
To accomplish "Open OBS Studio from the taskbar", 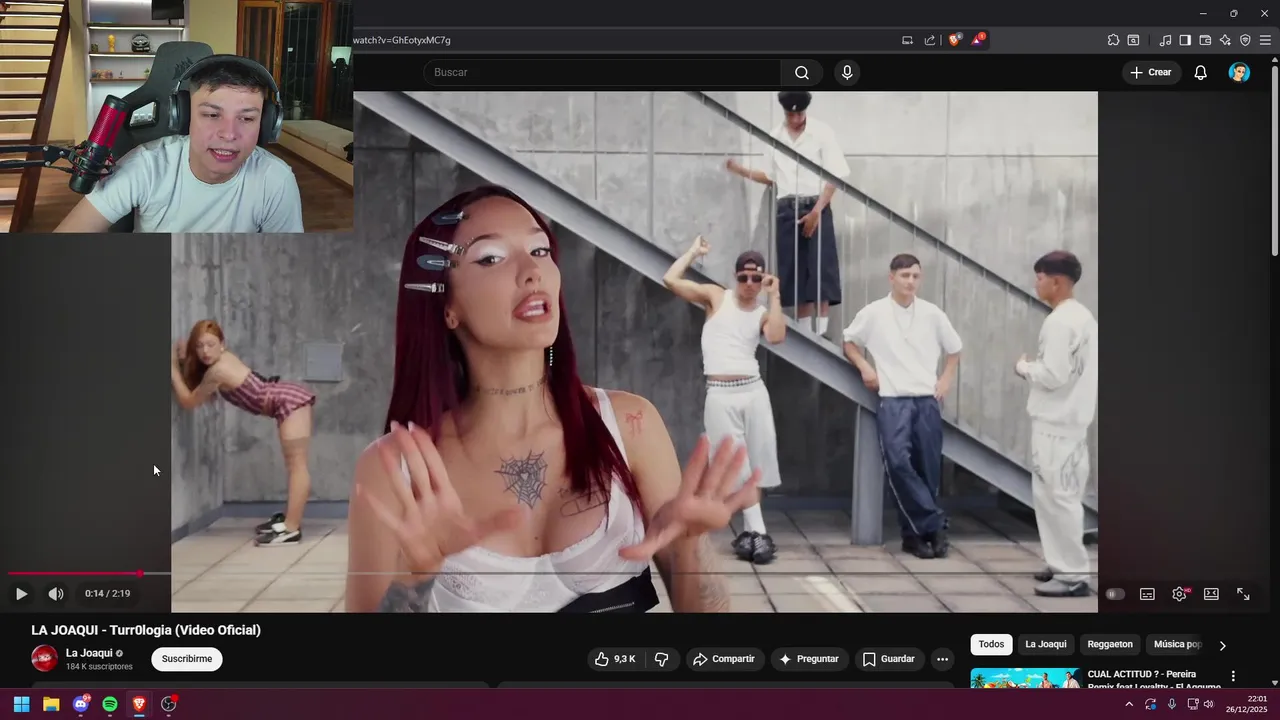I will click(169, 704).
